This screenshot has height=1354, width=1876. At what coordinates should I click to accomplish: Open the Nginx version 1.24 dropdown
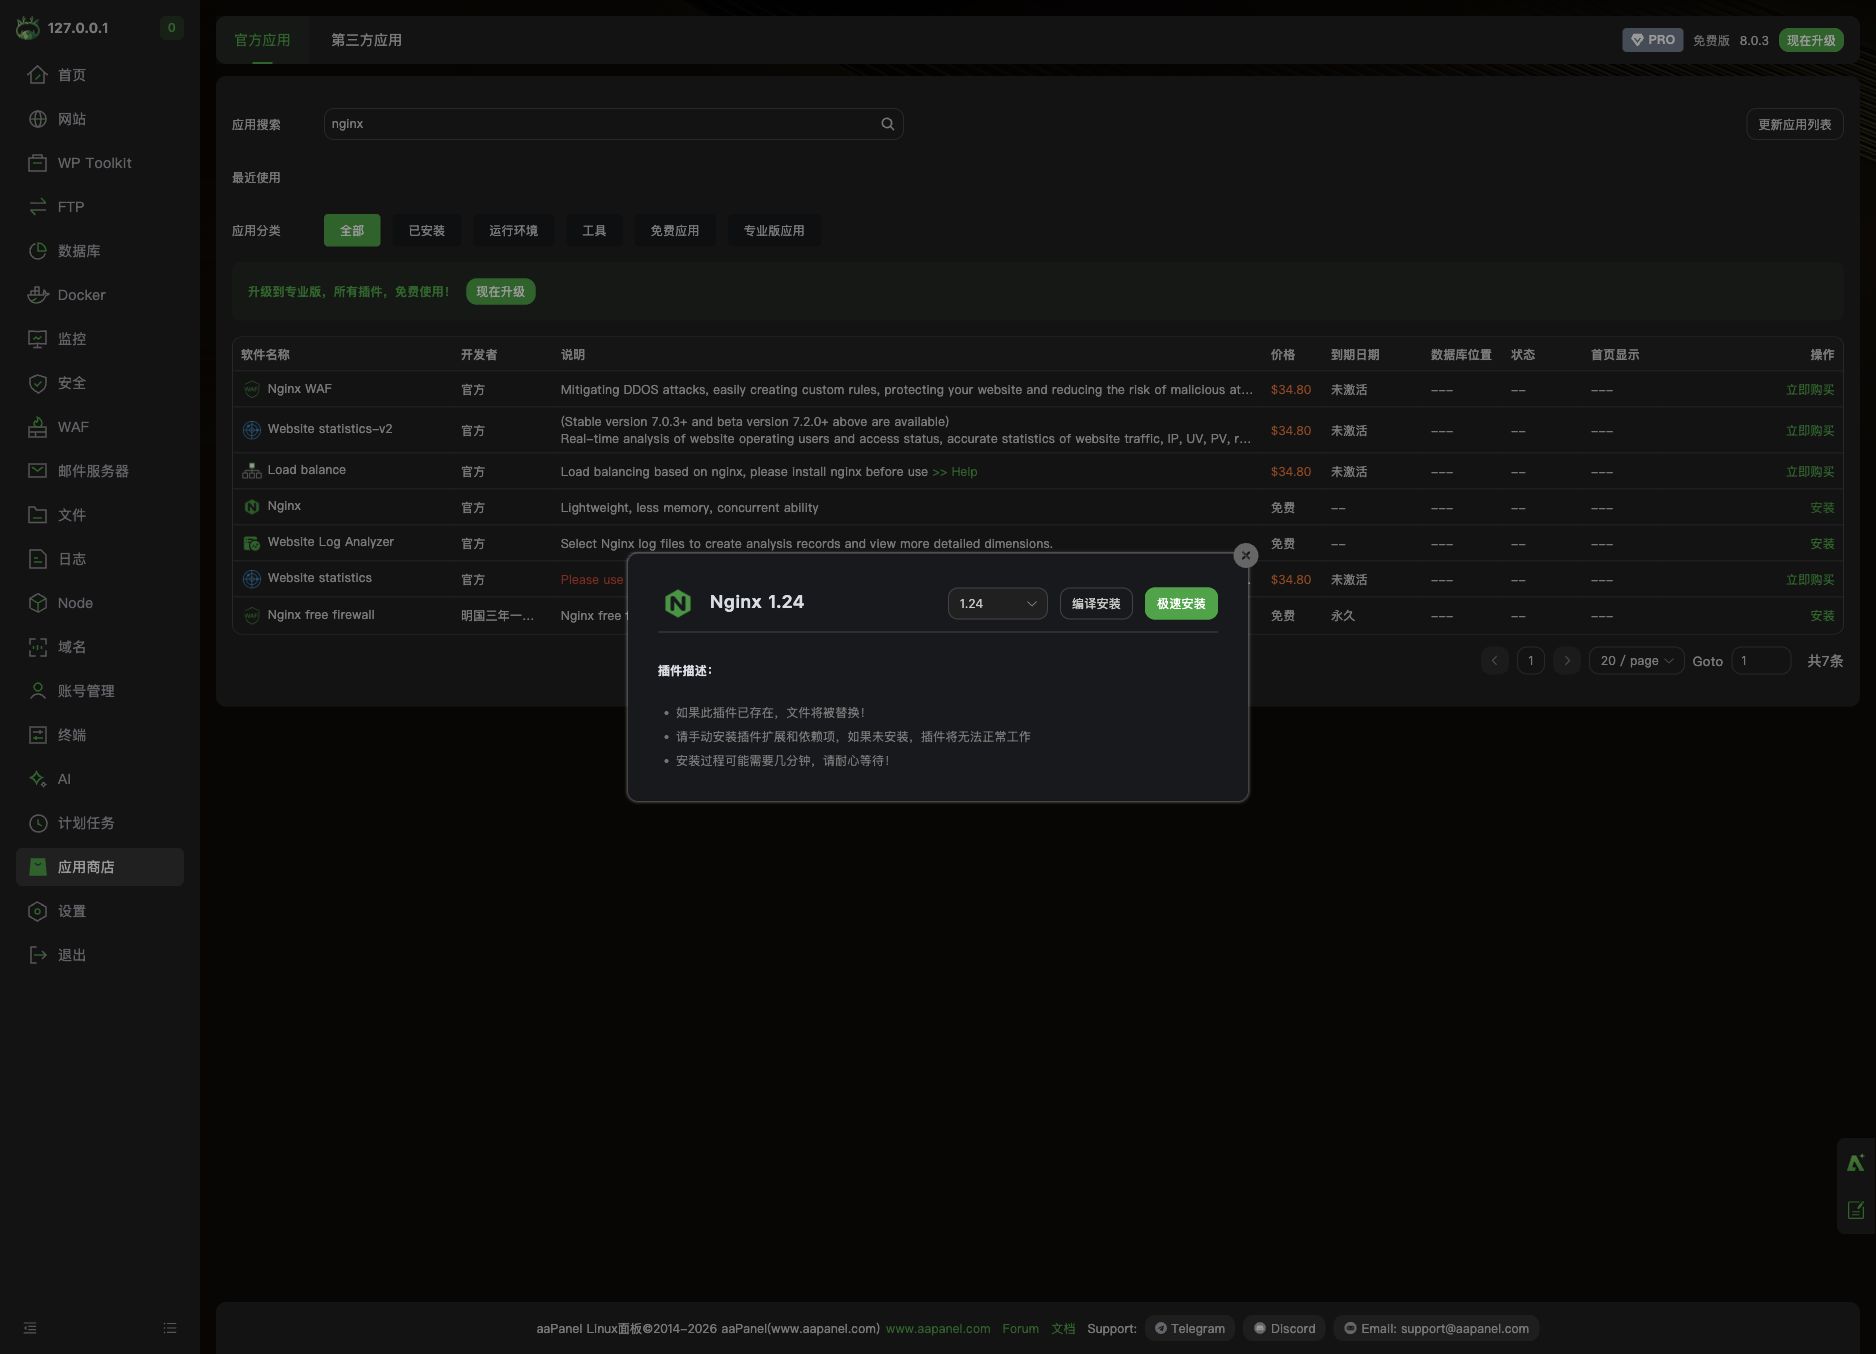[997, 604]
